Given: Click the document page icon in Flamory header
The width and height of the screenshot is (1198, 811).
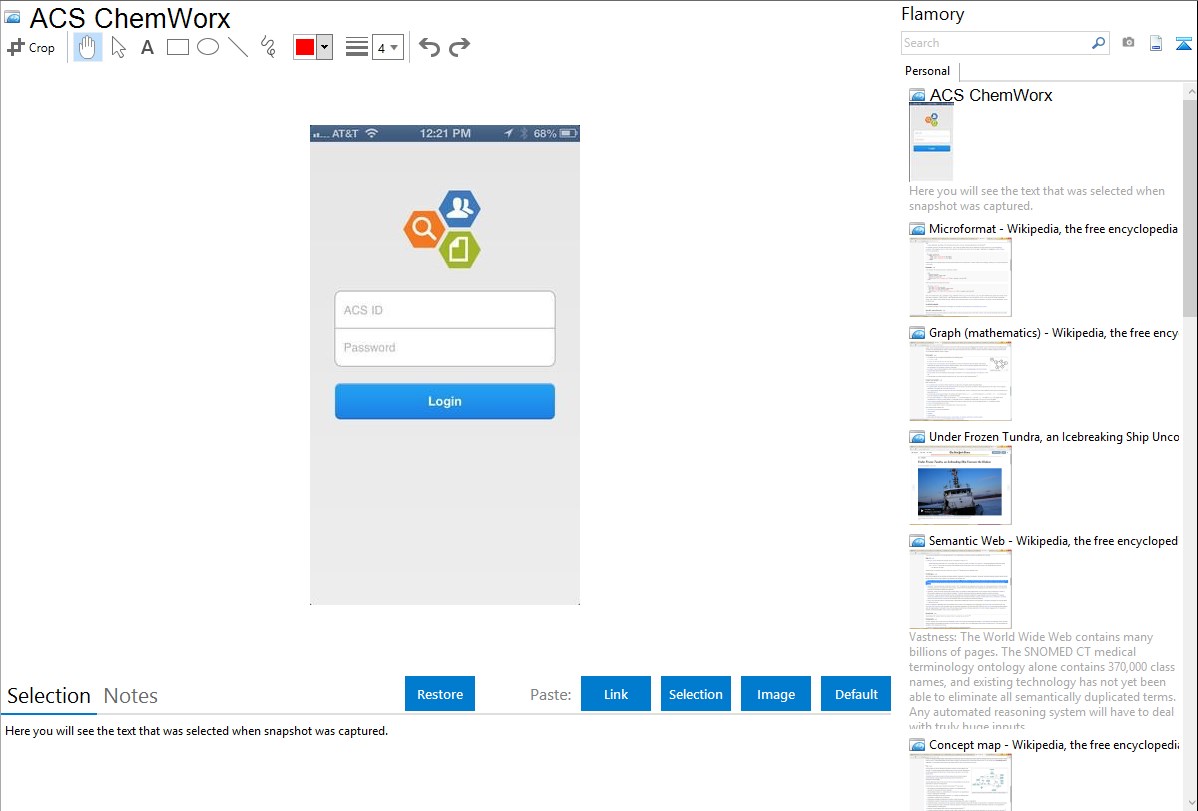Looking at the screenshot, I should pos(1156,43).
